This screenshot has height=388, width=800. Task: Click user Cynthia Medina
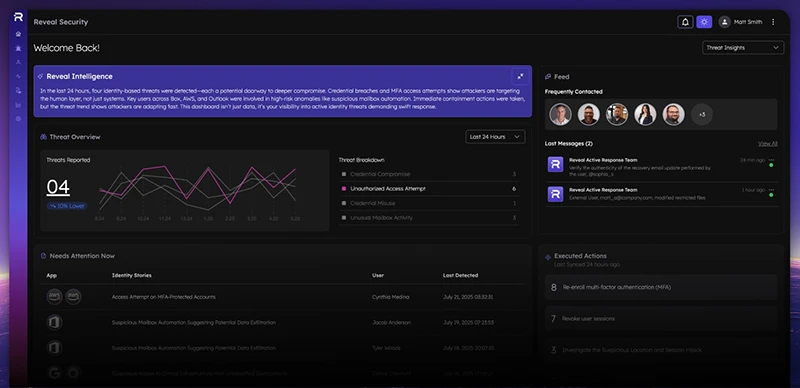390,297
